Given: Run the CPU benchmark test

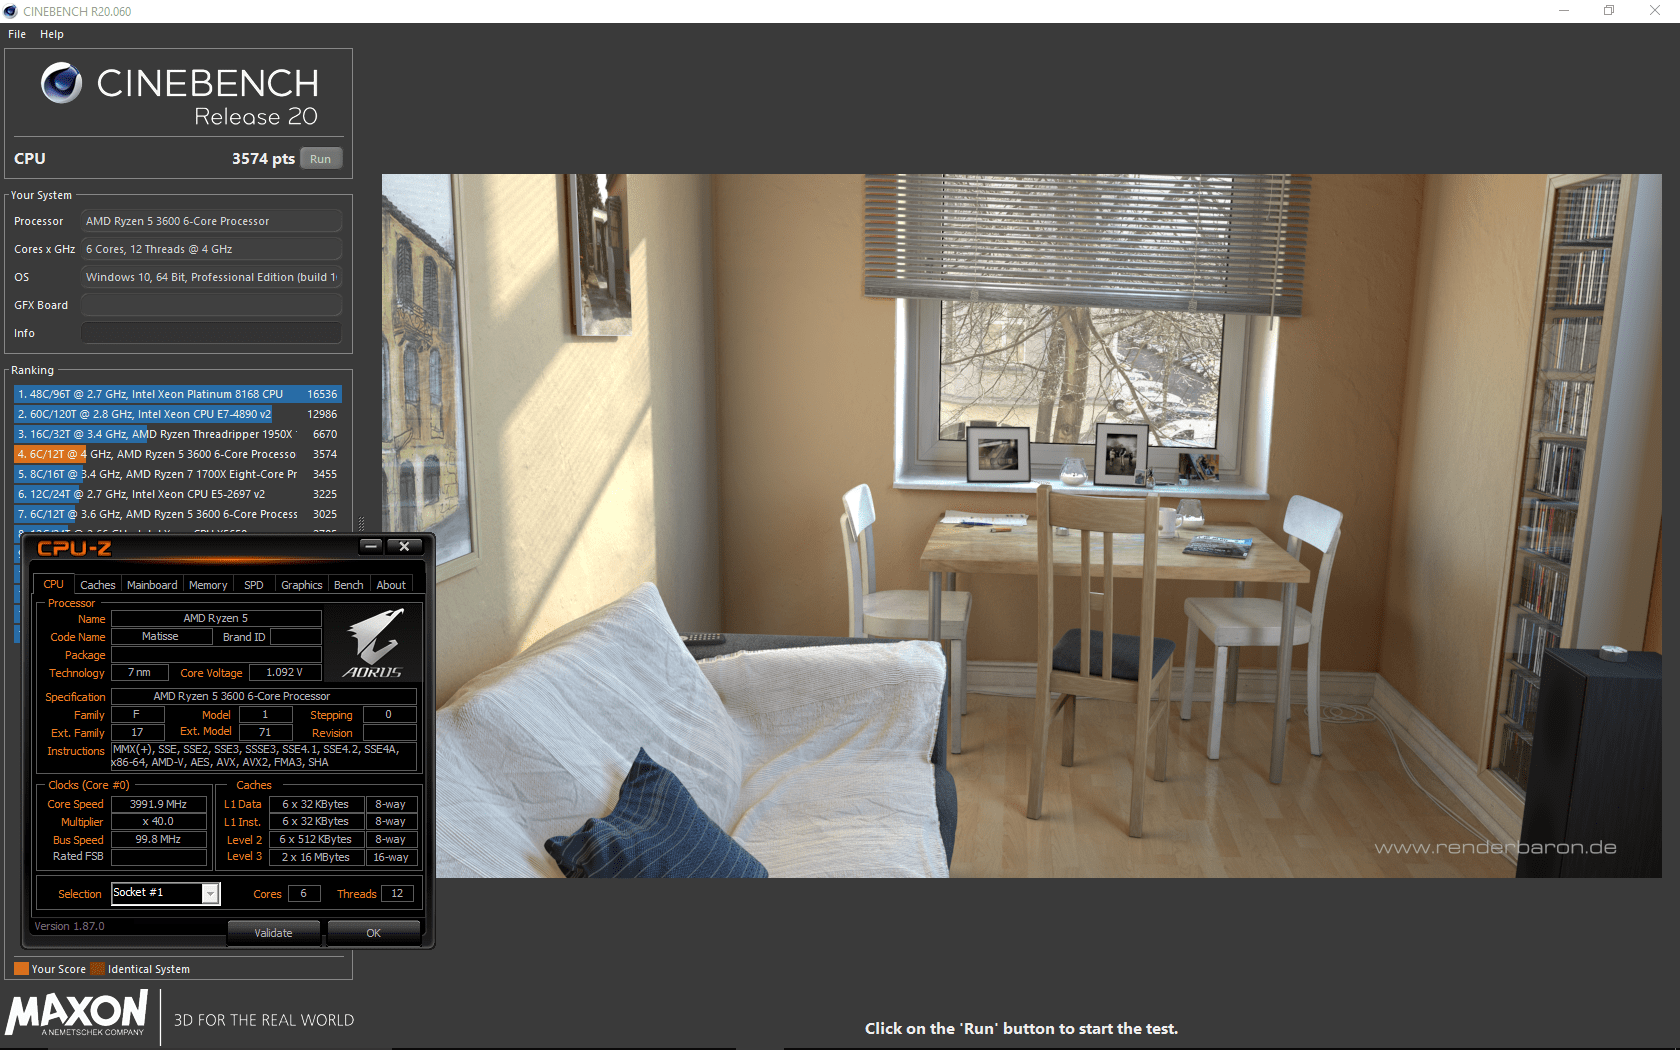Looking at the screenshot, I should tap(320, 159).
